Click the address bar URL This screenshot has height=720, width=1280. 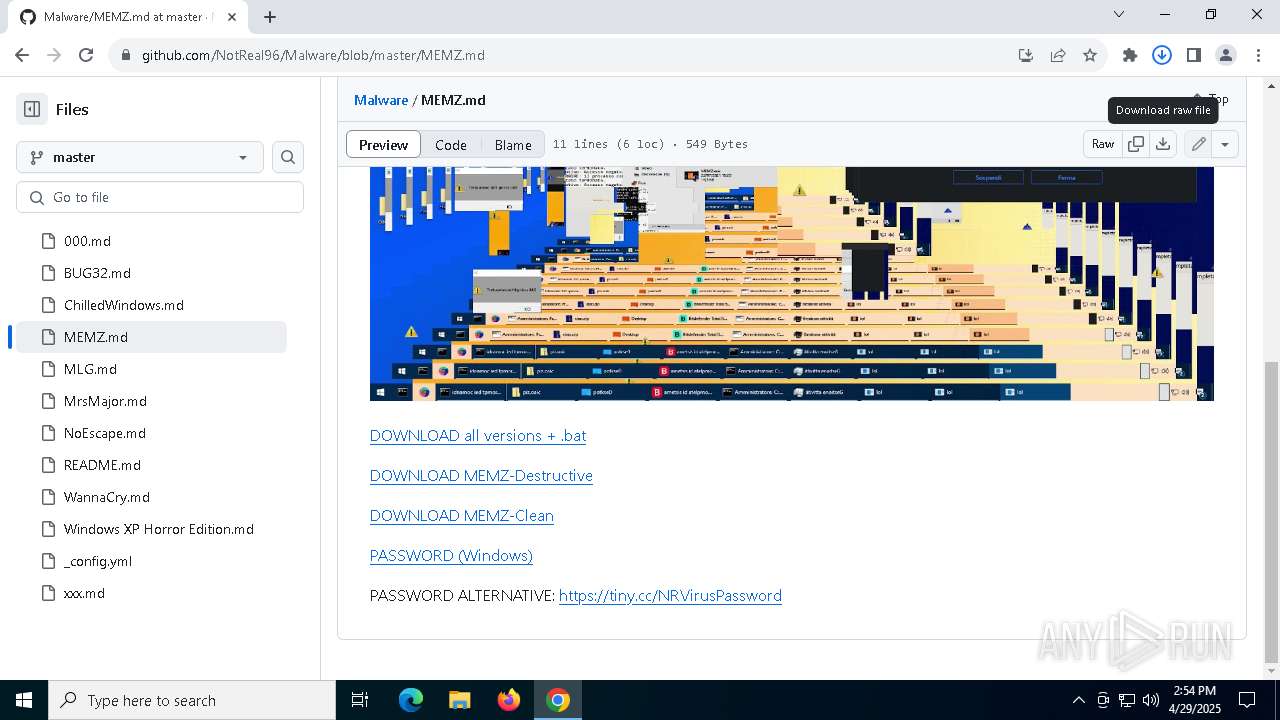click(x=313, y=55)
